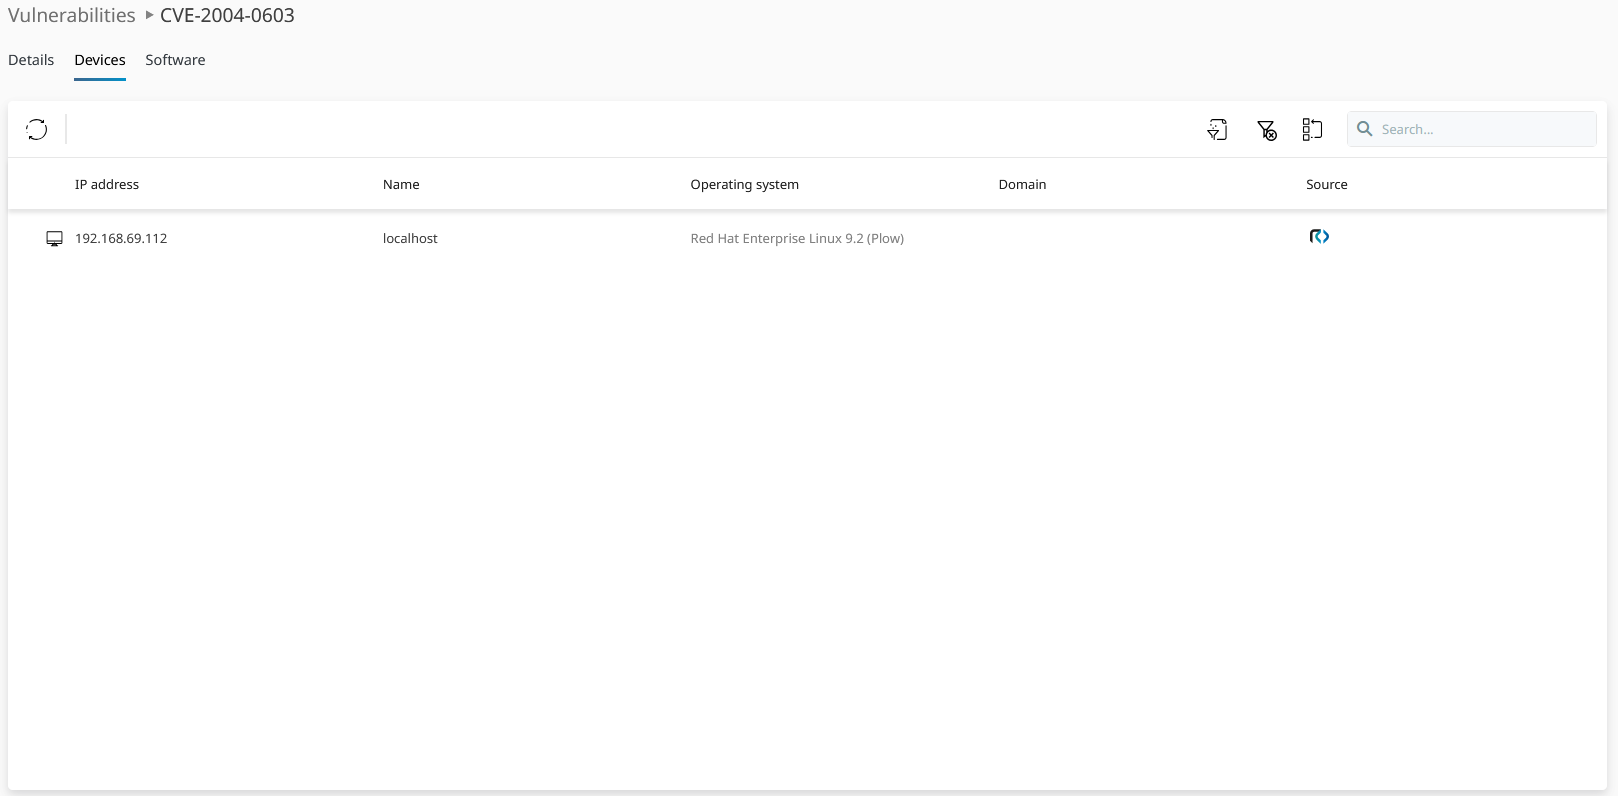
Task: Open the Details tab
Action: point(31,60)
